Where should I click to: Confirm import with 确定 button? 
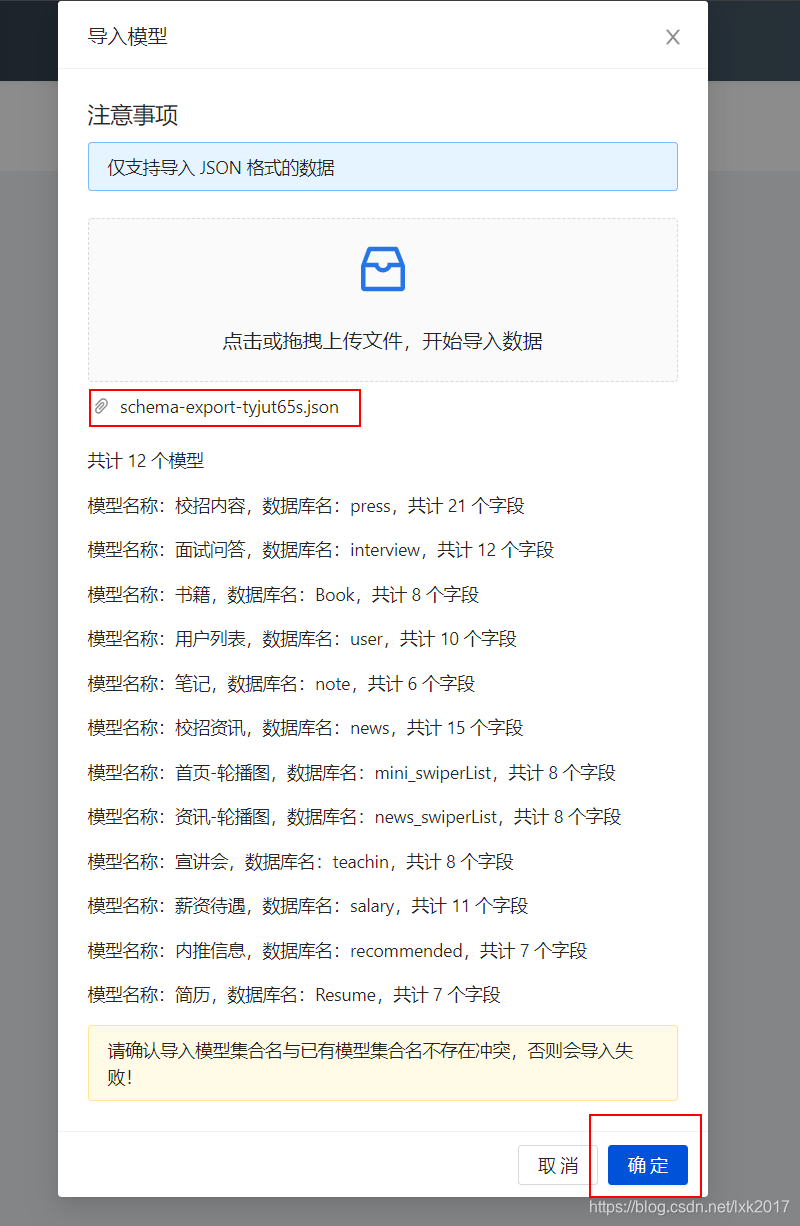pyautogui.click(x=648, y=1165)
